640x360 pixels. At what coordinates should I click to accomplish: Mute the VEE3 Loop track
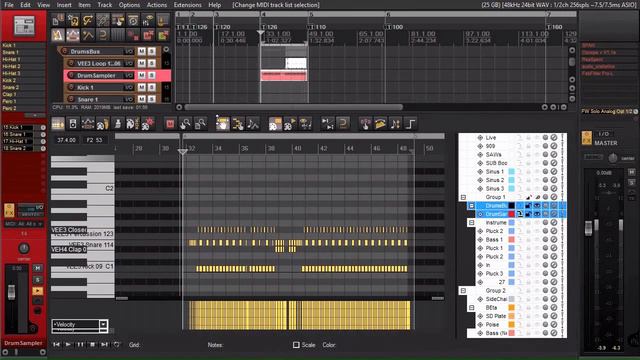(x=142, y=63)
